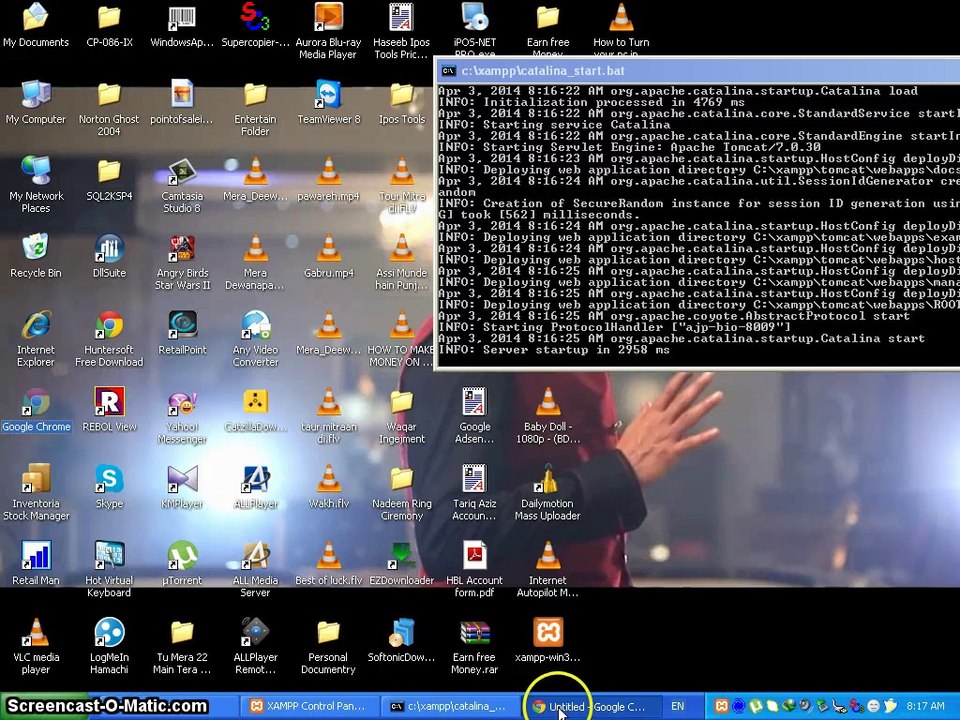The height and width of the screenshot is (720, 960).
Task: Click 'Server startup in 2958 ms' console line
Action: click(554, 350)
